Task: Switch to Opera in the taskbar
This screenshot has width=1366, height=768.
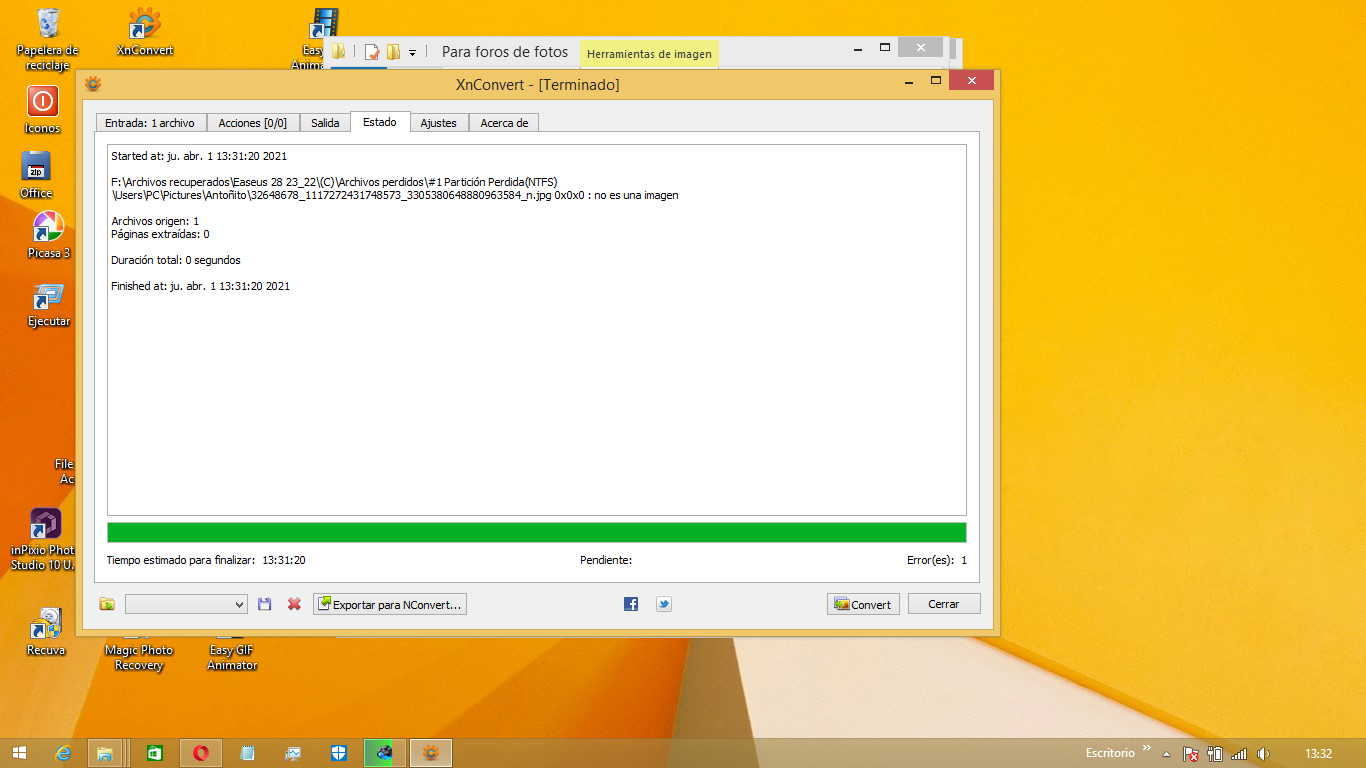Action: point(201,753)
